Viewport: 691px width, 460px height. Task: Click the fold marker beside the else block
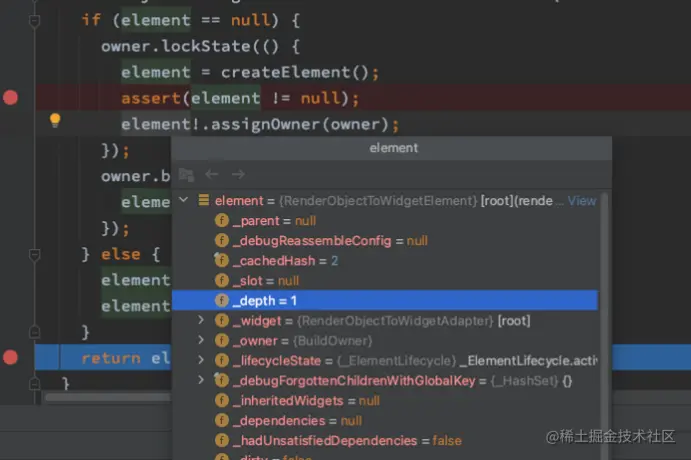(x=34, y=254)
